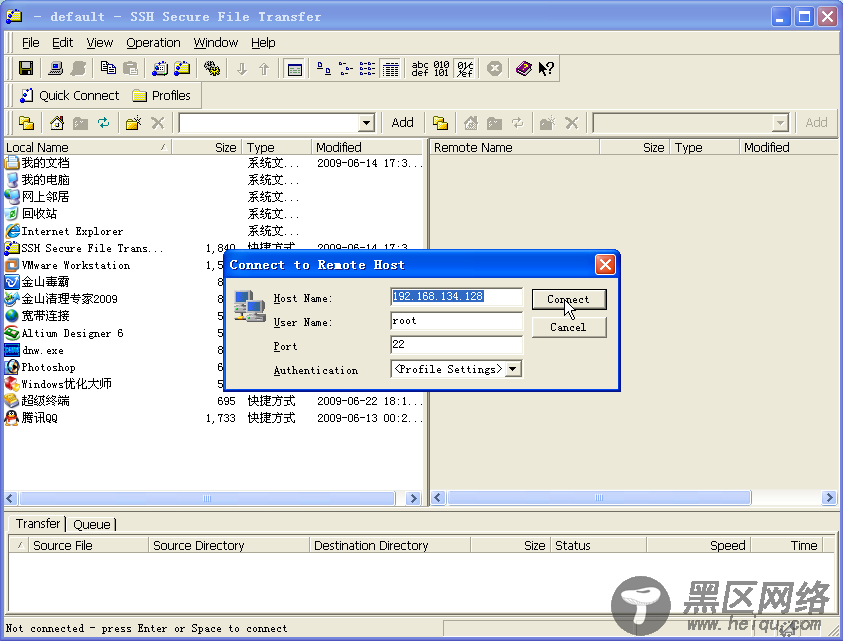This screenshot has height=641, width=843.
Task: Click the local pane horizontal scrollbar thumb
Action: tap(207, 498)
